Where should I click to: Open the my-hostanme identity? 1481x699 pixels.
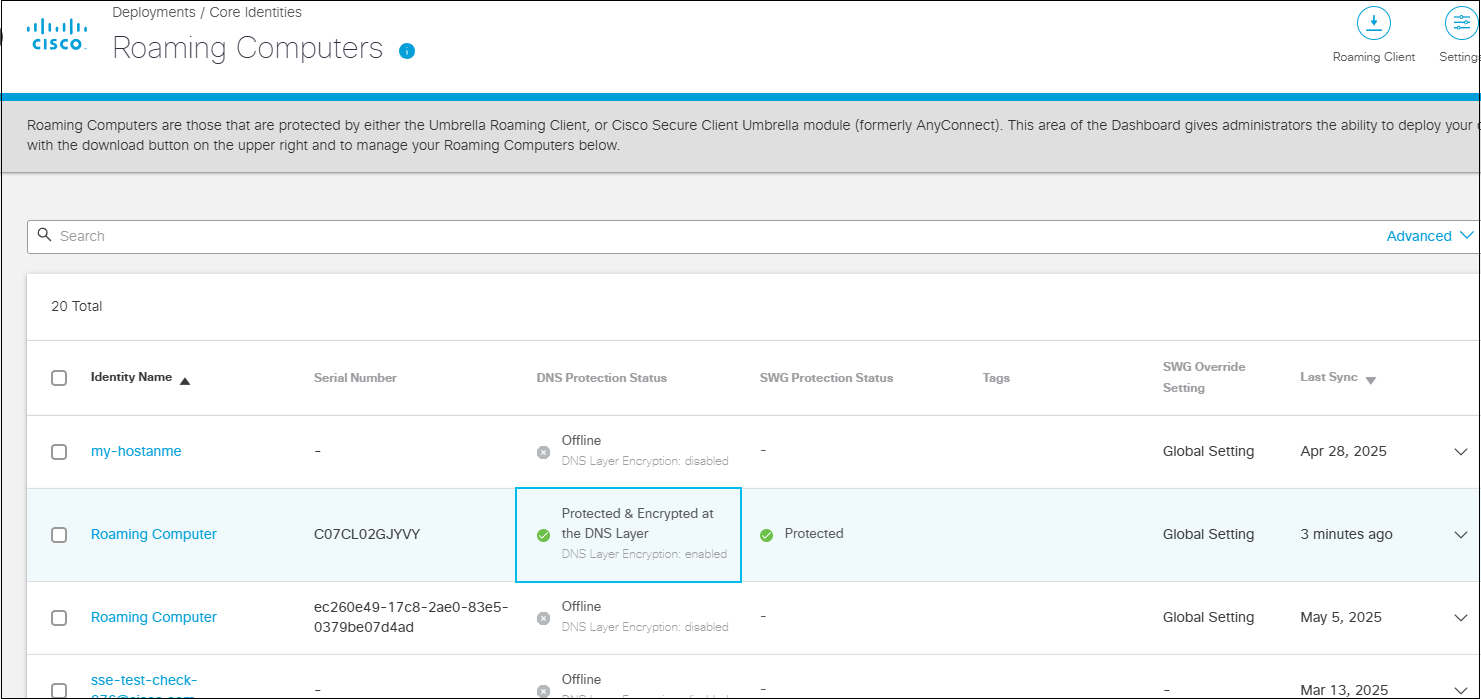[136, 451]
